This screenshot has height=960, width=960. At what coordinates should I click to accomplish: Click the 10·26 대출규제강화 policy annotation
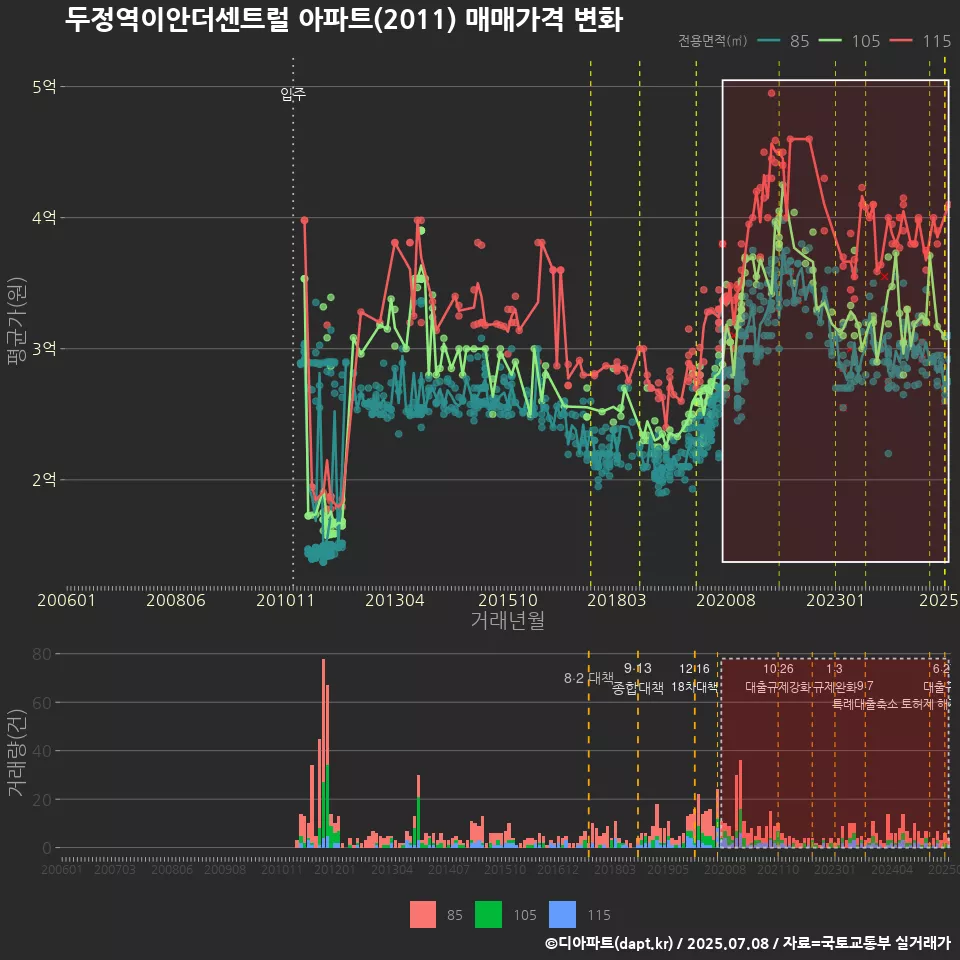tap(778, 678)
